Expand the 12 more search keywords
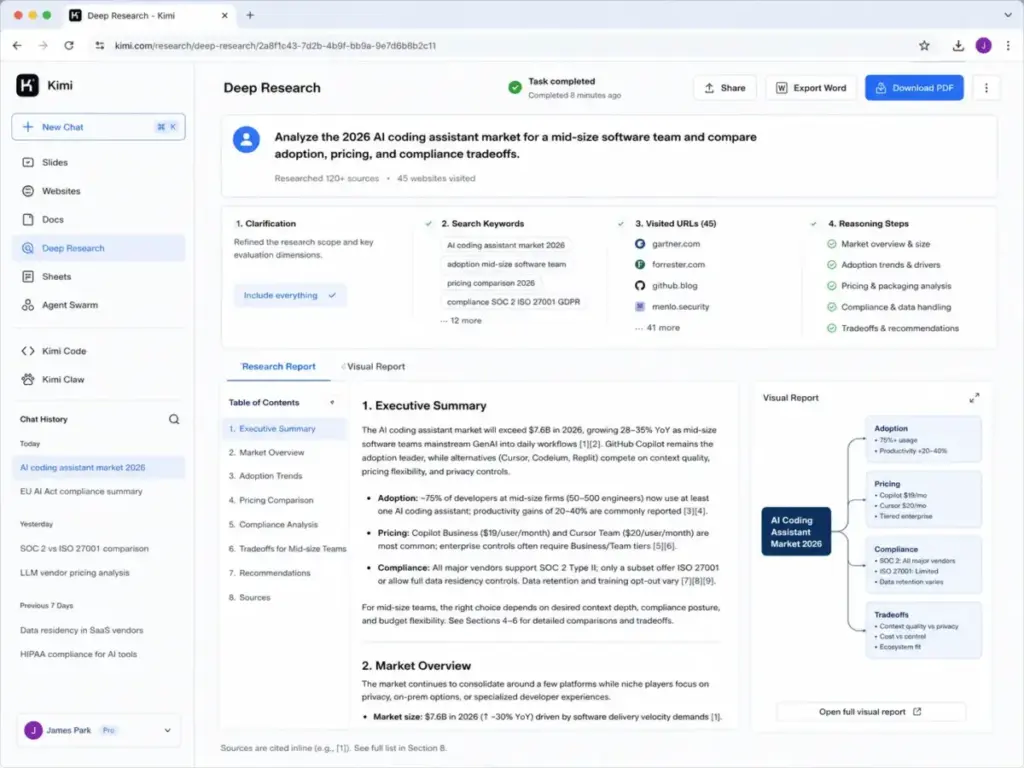The height and width of the screenshot is (768, 1024). pyautogui.click(x=461, y=321)
